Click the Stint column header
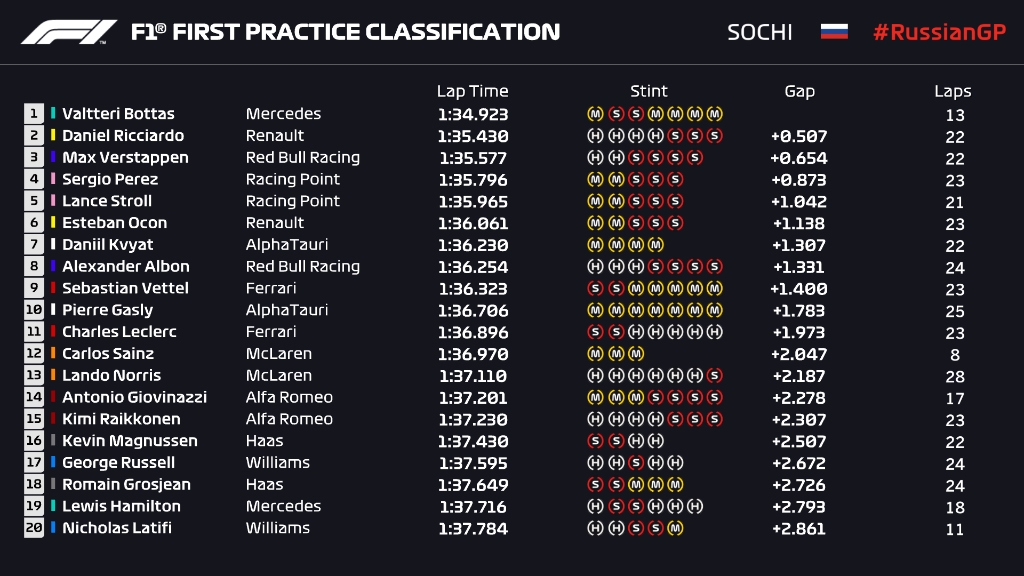This screenshot has width=1024, height=576. pos(649,91)
